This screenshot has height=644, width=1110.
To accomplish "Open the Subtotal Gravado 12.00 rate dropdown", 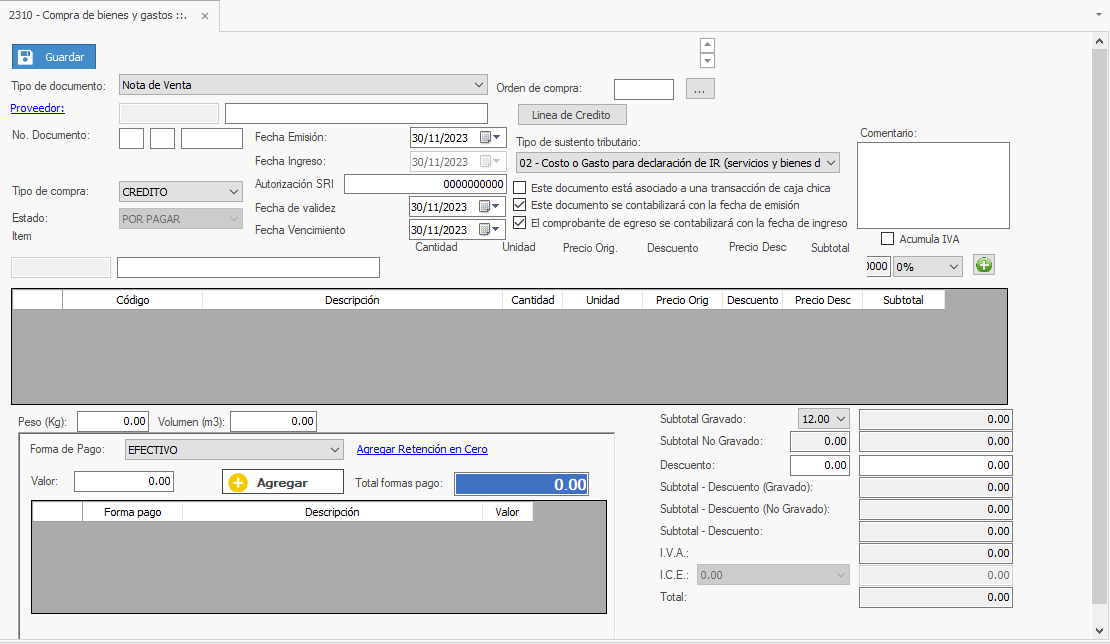I will 823,419.
